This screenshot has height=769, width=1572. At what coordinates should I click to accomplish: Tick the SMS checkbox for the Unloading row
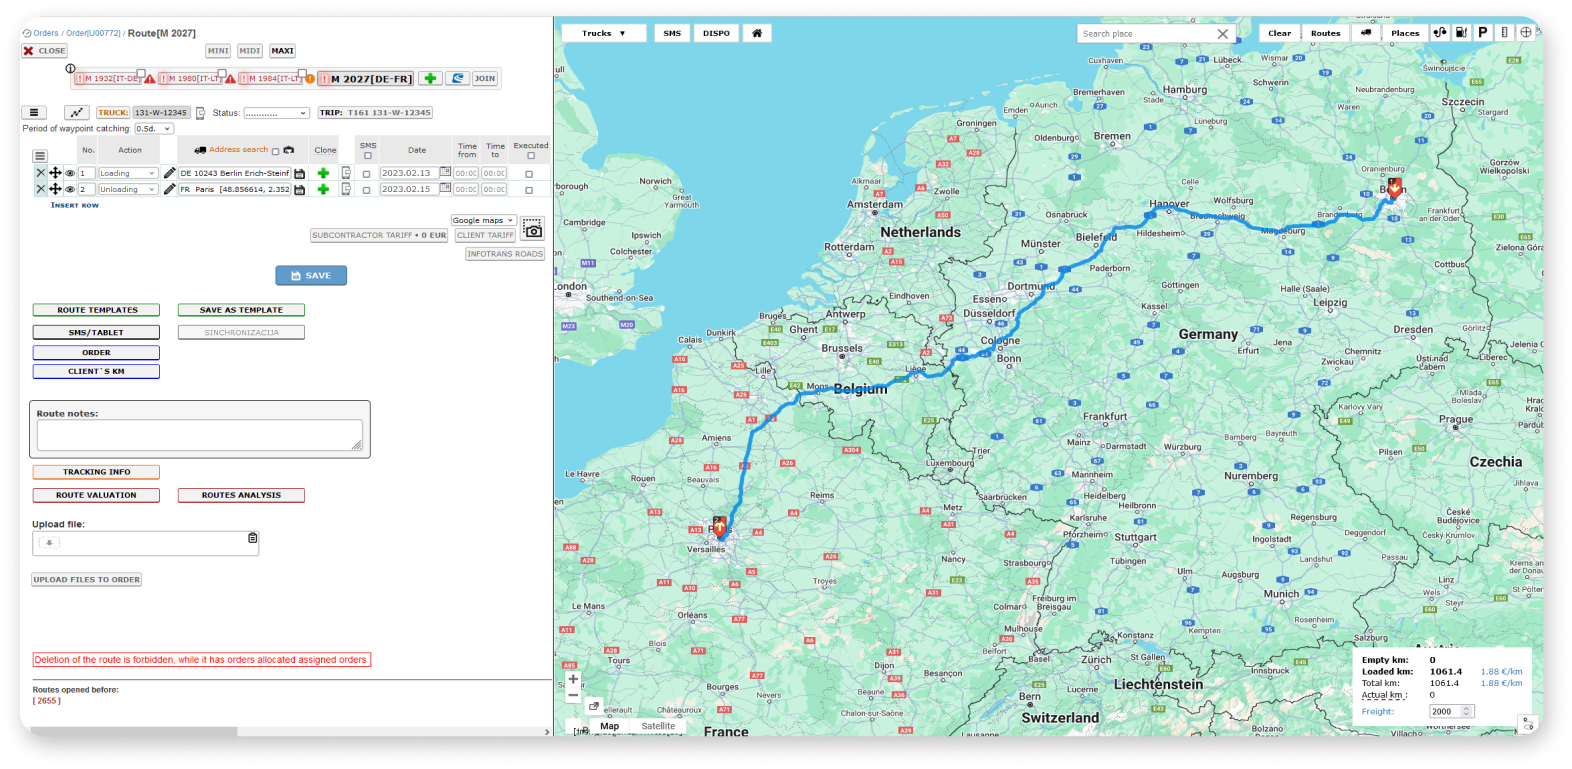click(x=367, y=190)
